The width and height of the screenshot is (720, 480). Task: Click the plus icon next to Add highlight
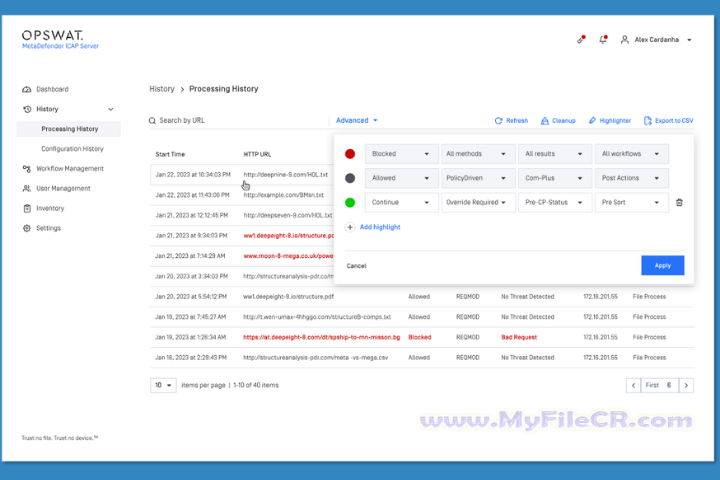pos(350,227)
